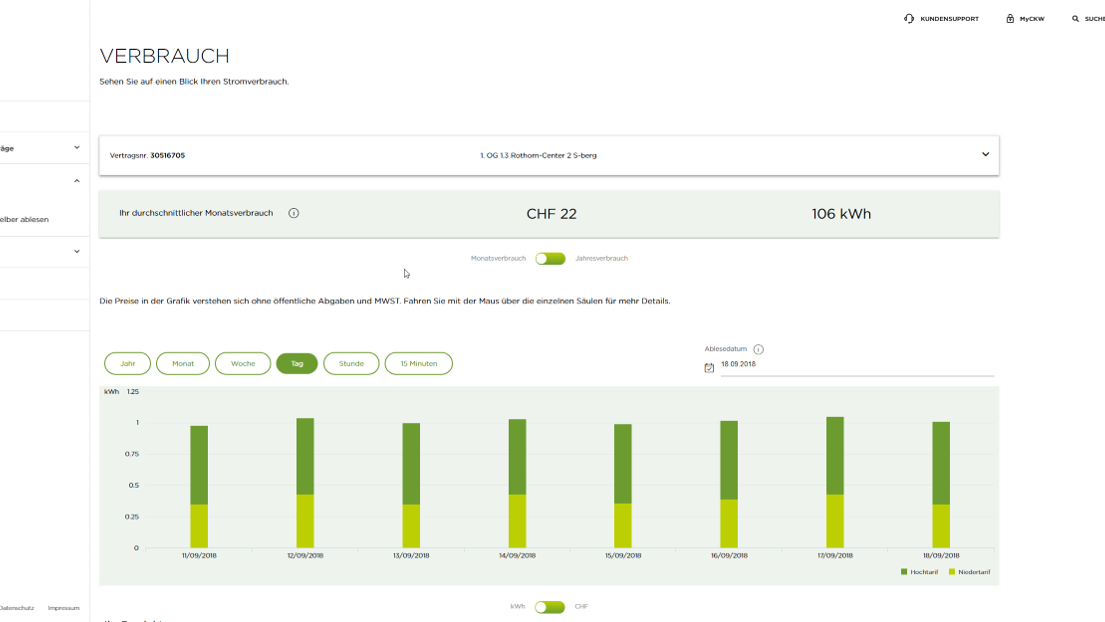Click the Hochtarif legend color swatch

coord(904,572)
